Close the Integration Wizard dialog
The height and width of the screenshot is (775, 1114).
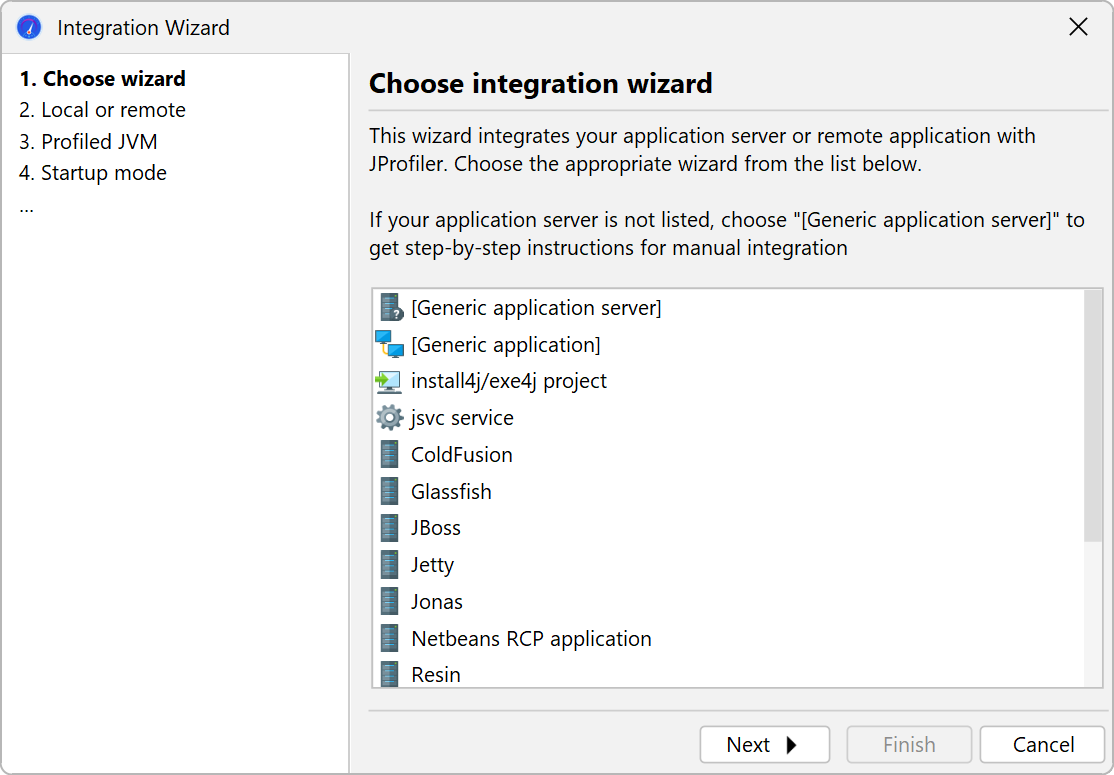click(x=1078, y=28)
